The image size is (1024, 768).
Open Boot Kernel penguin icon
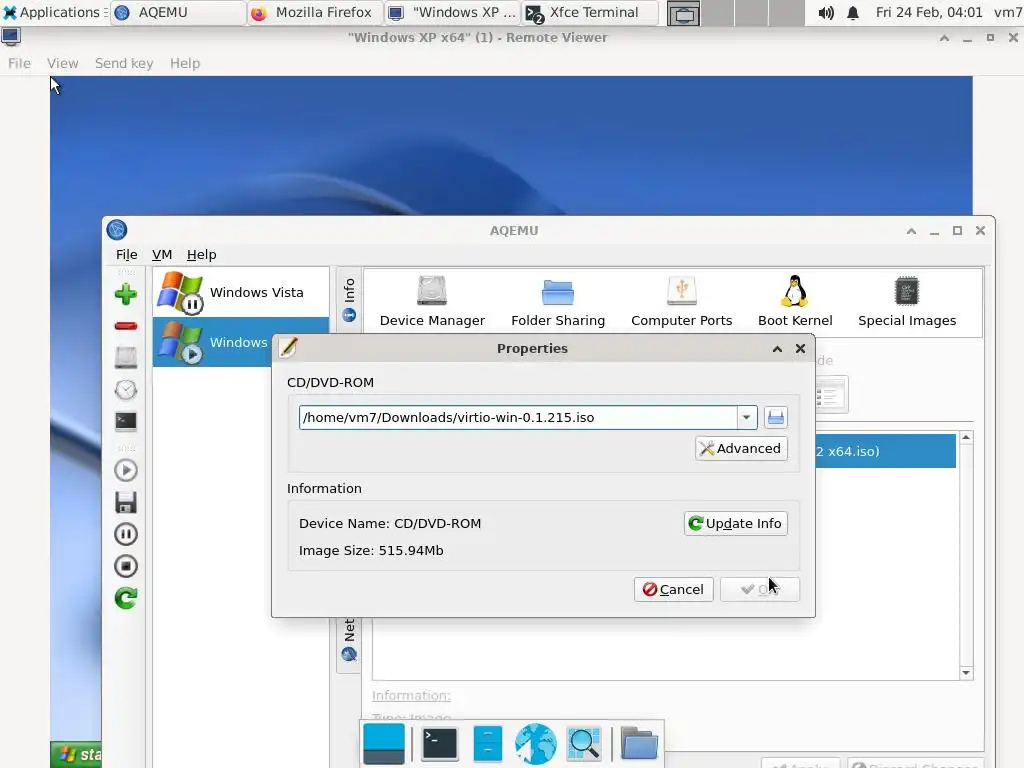point(795,301)
